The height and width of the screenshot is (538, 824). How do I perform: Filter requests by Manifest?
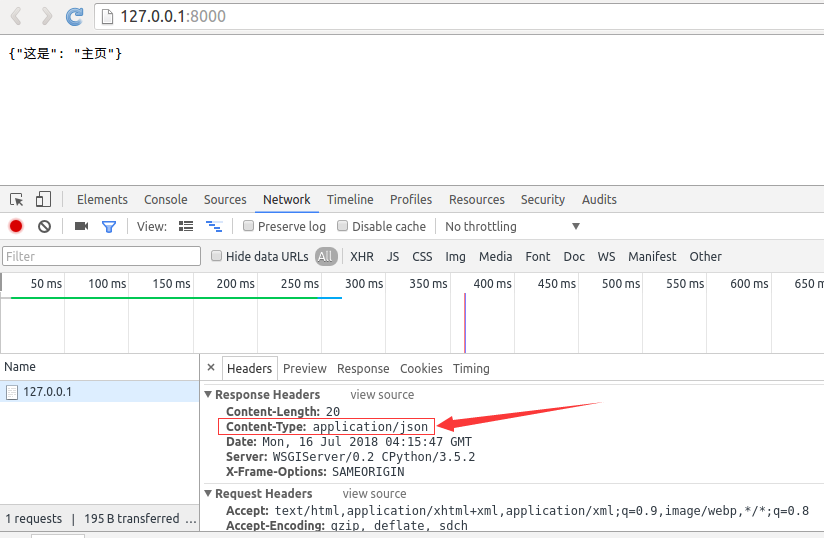click(x=652, y=256)
